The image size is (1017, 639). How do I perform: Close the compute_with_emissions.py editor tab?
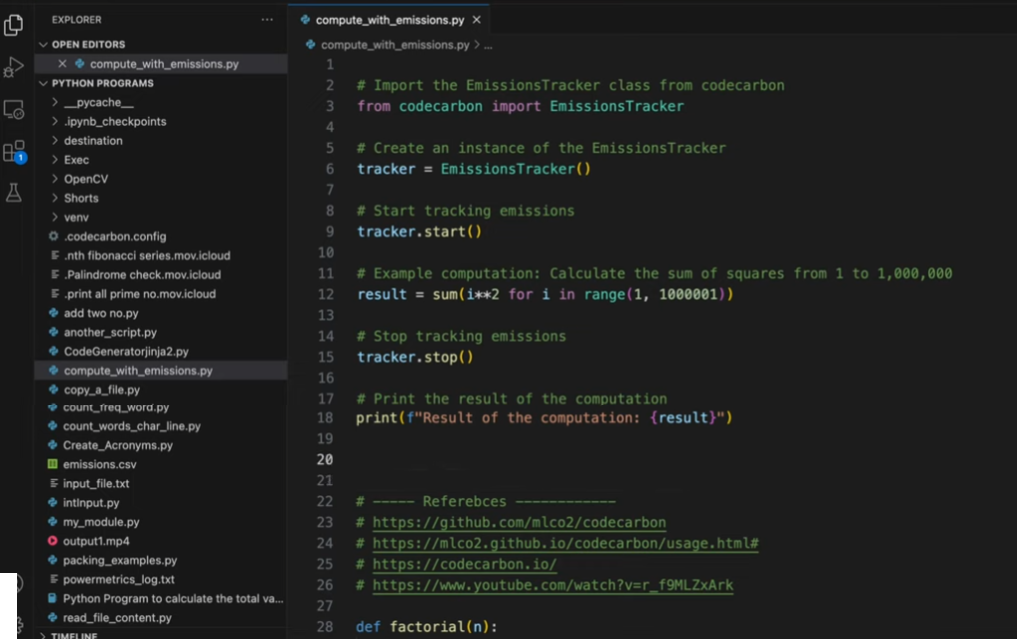476,20
